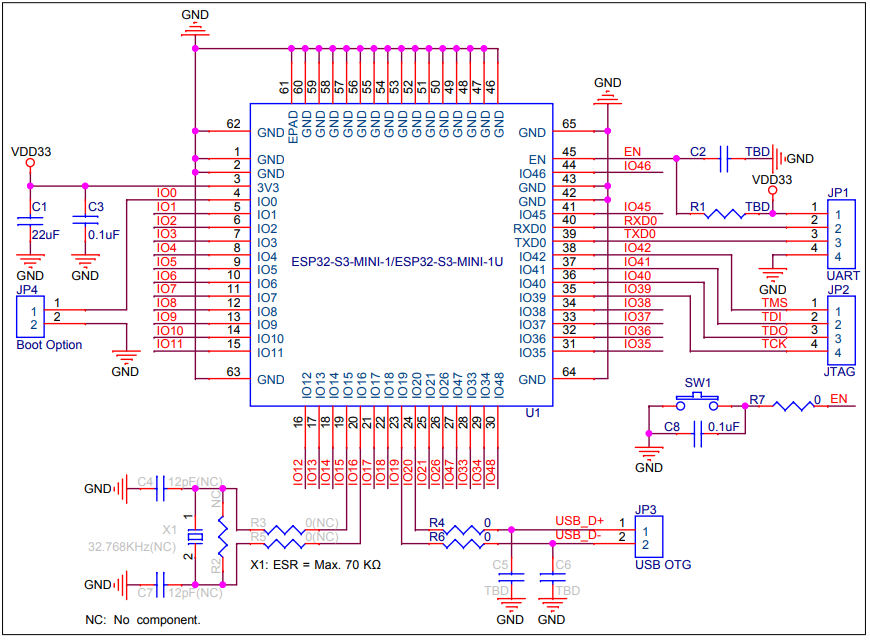Click the red RXD0 net label

[640, 221]
